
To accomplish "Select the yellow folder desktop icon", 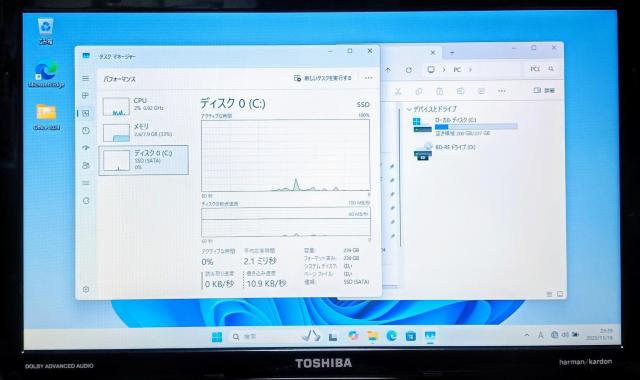I will (x=46, y=117).
